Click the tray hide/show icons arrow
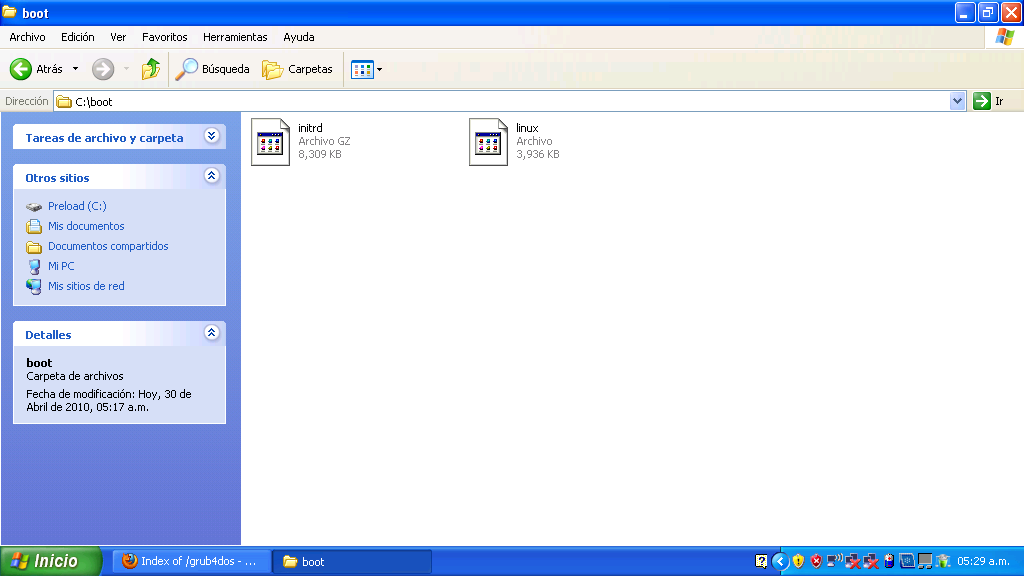The width and height of the screenshot is (1024, 576). point(780,562)
